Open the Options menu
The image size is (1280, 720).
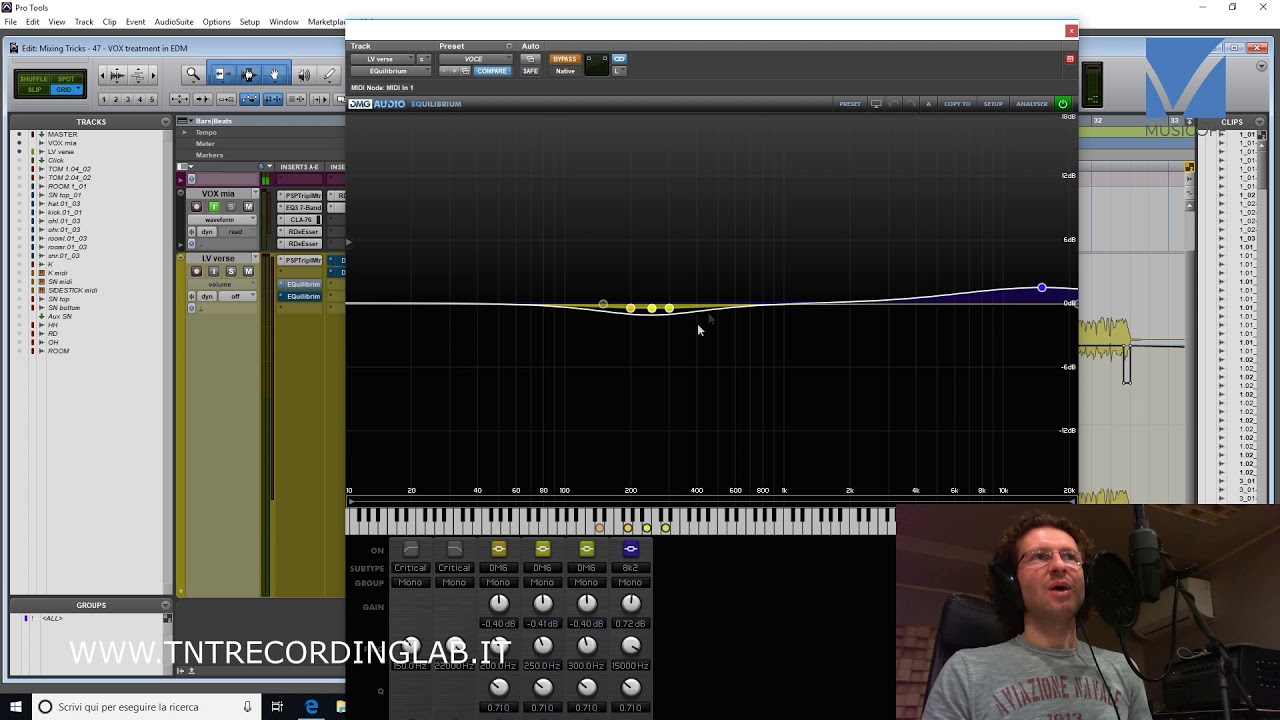click(216, 22)
